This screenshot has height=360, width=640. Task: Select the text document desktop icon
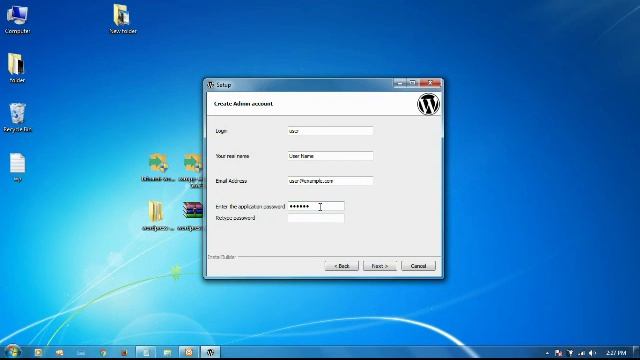(x=17, y=167)
